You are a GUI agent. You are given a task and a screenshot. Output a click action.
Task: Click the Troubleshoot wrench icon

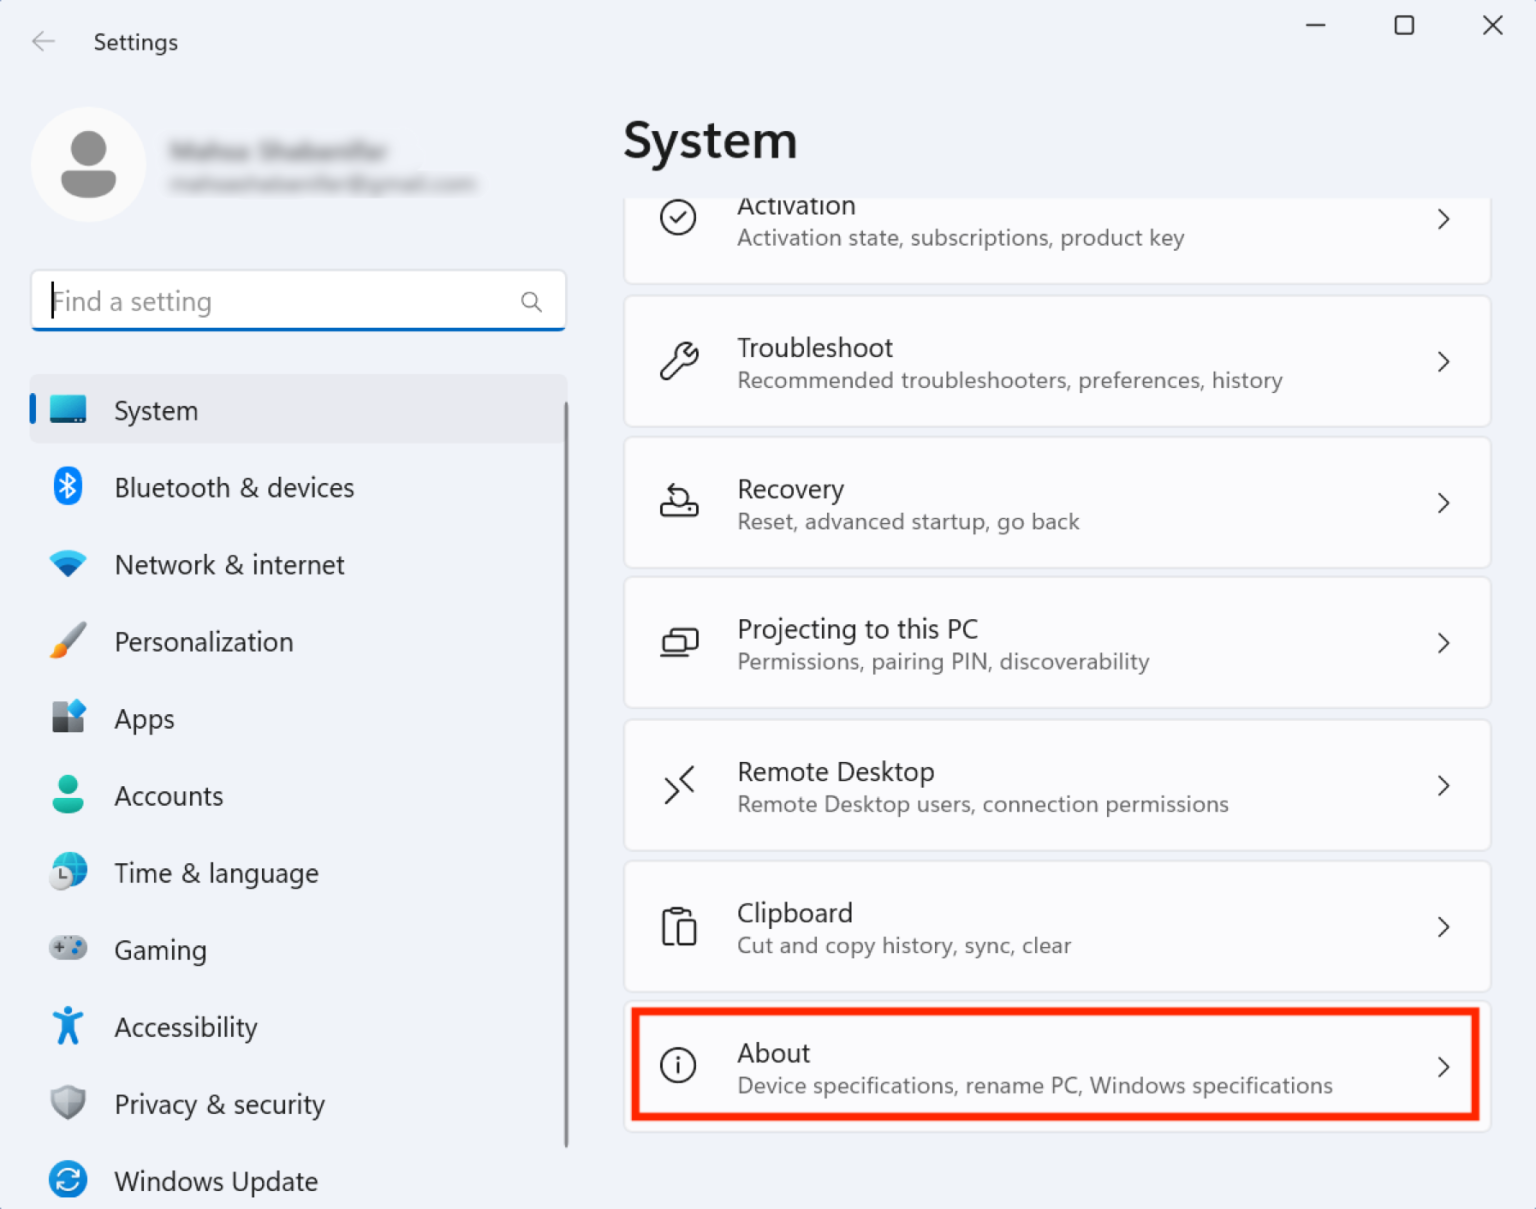(x=679, y=362)
